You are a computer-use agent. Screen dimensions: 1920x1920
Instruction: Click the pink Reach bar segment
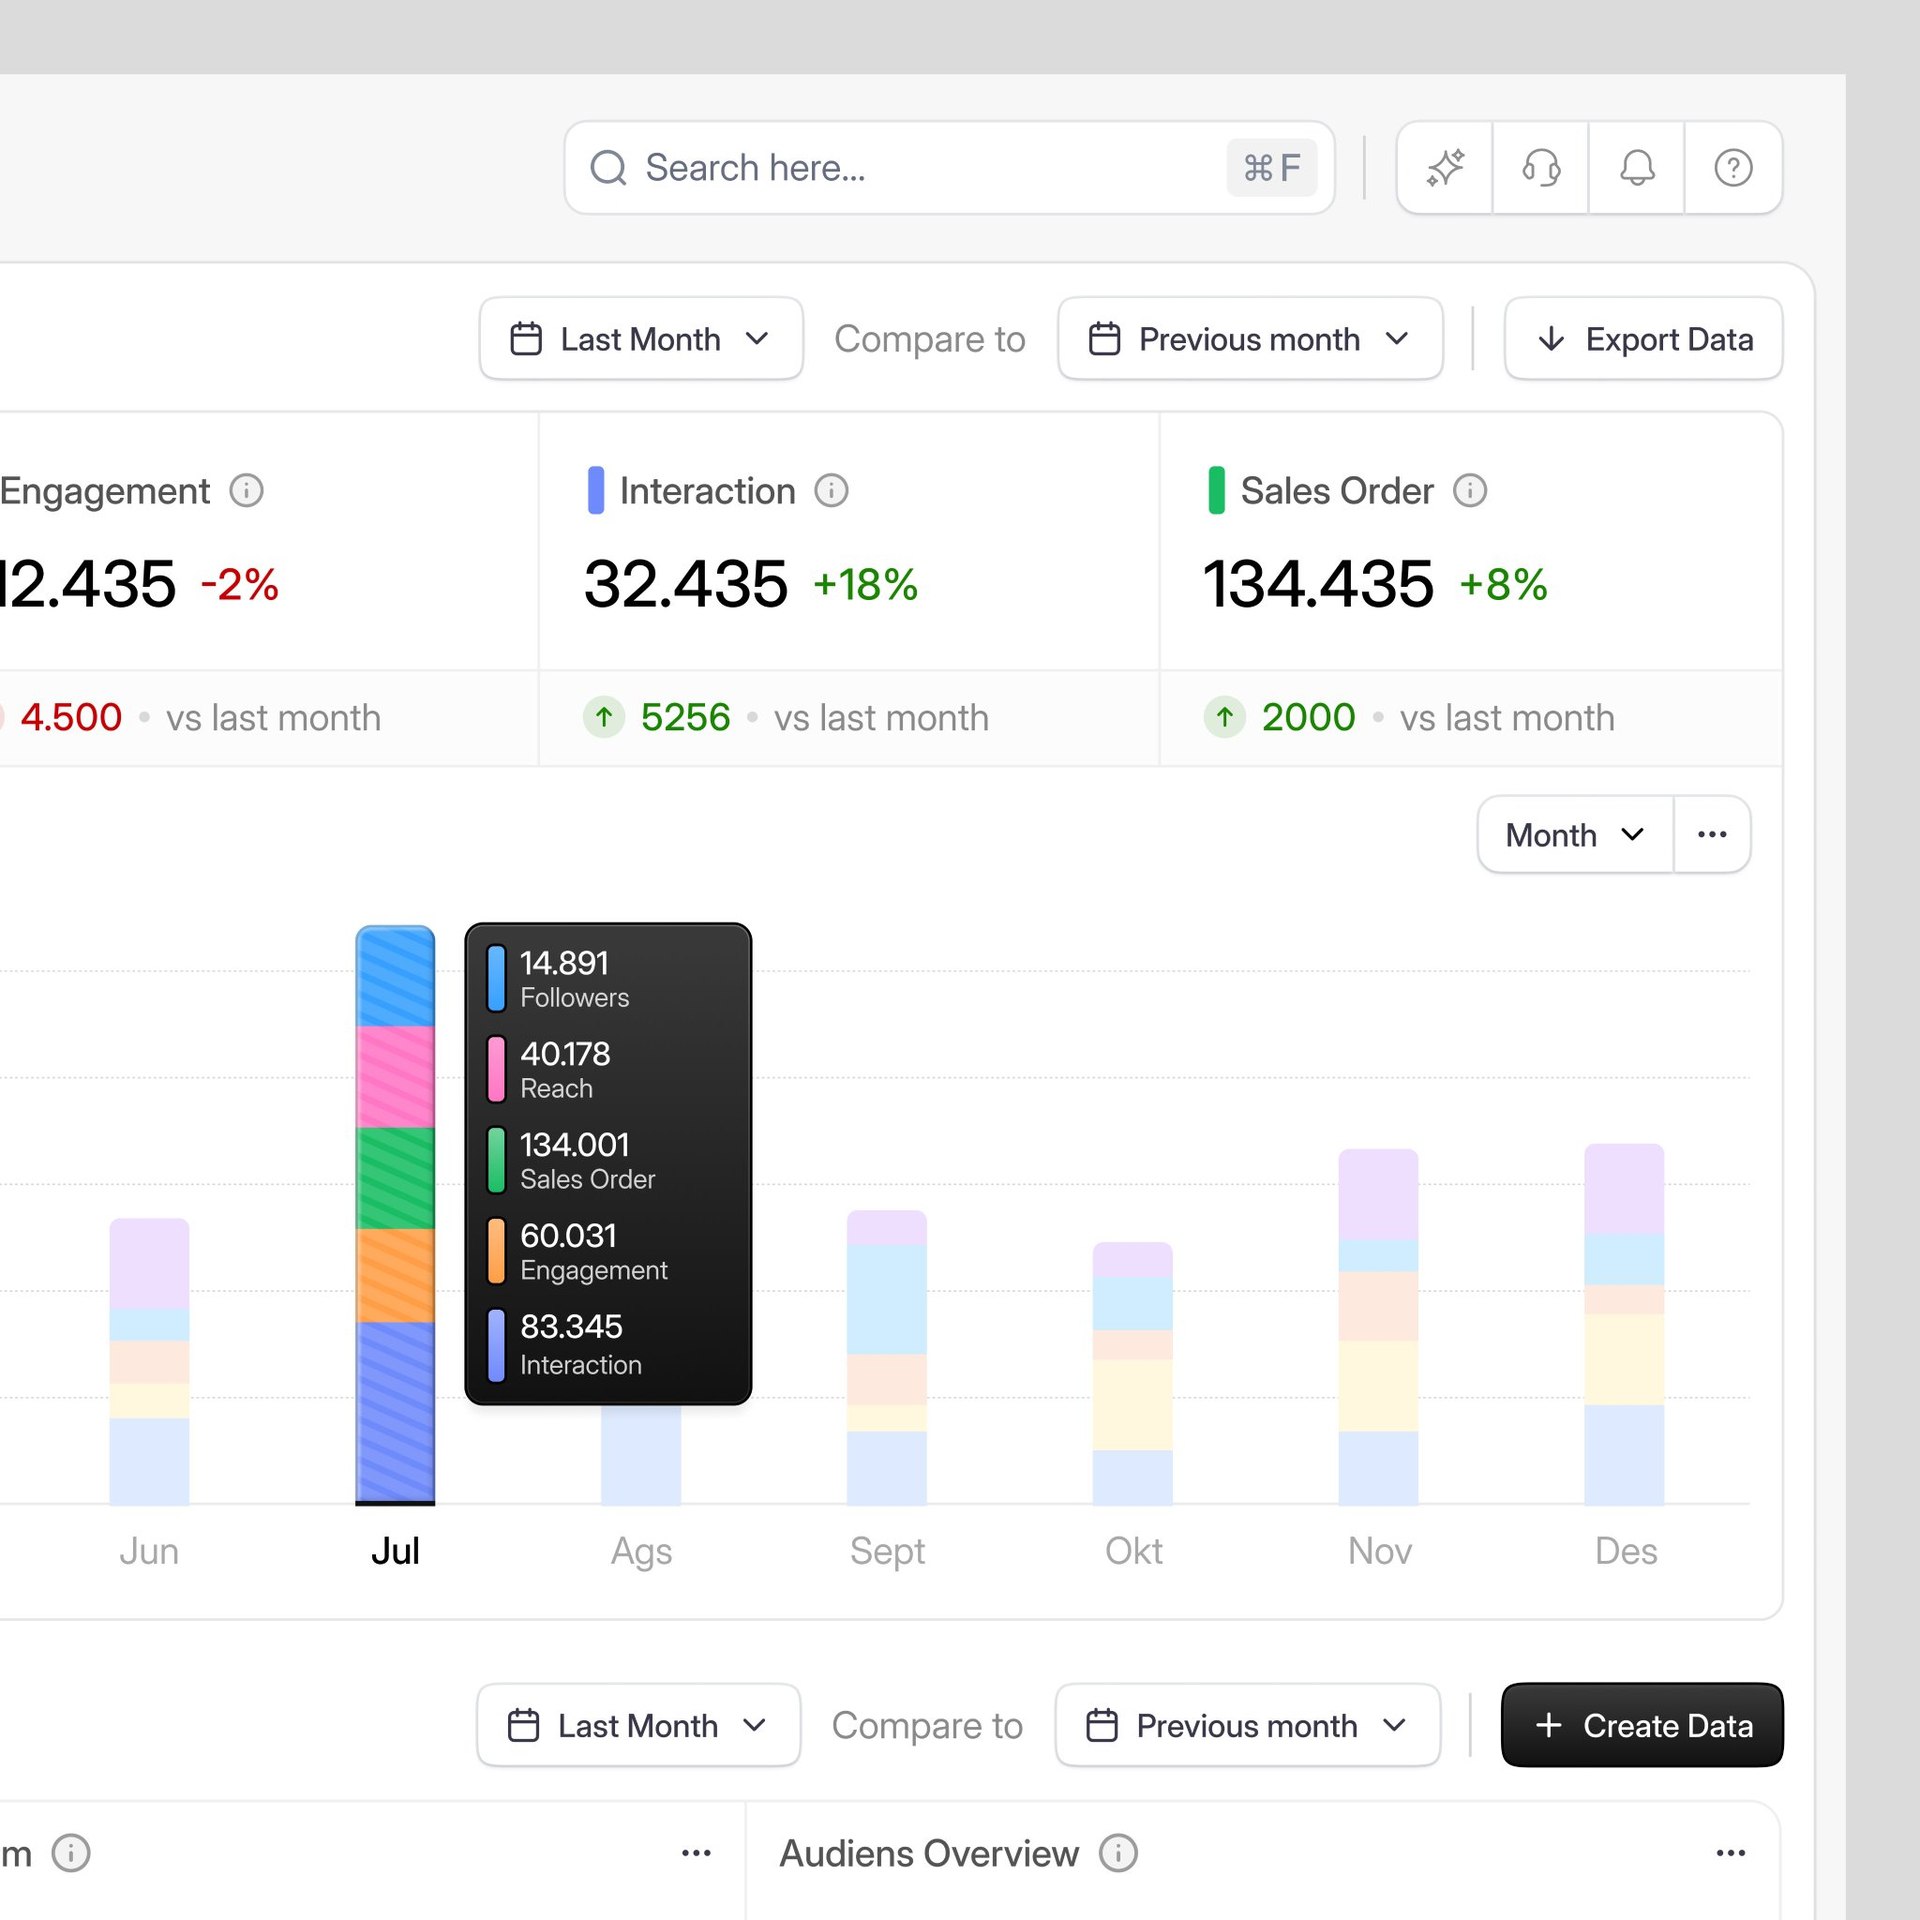[x=395, y=1076]
